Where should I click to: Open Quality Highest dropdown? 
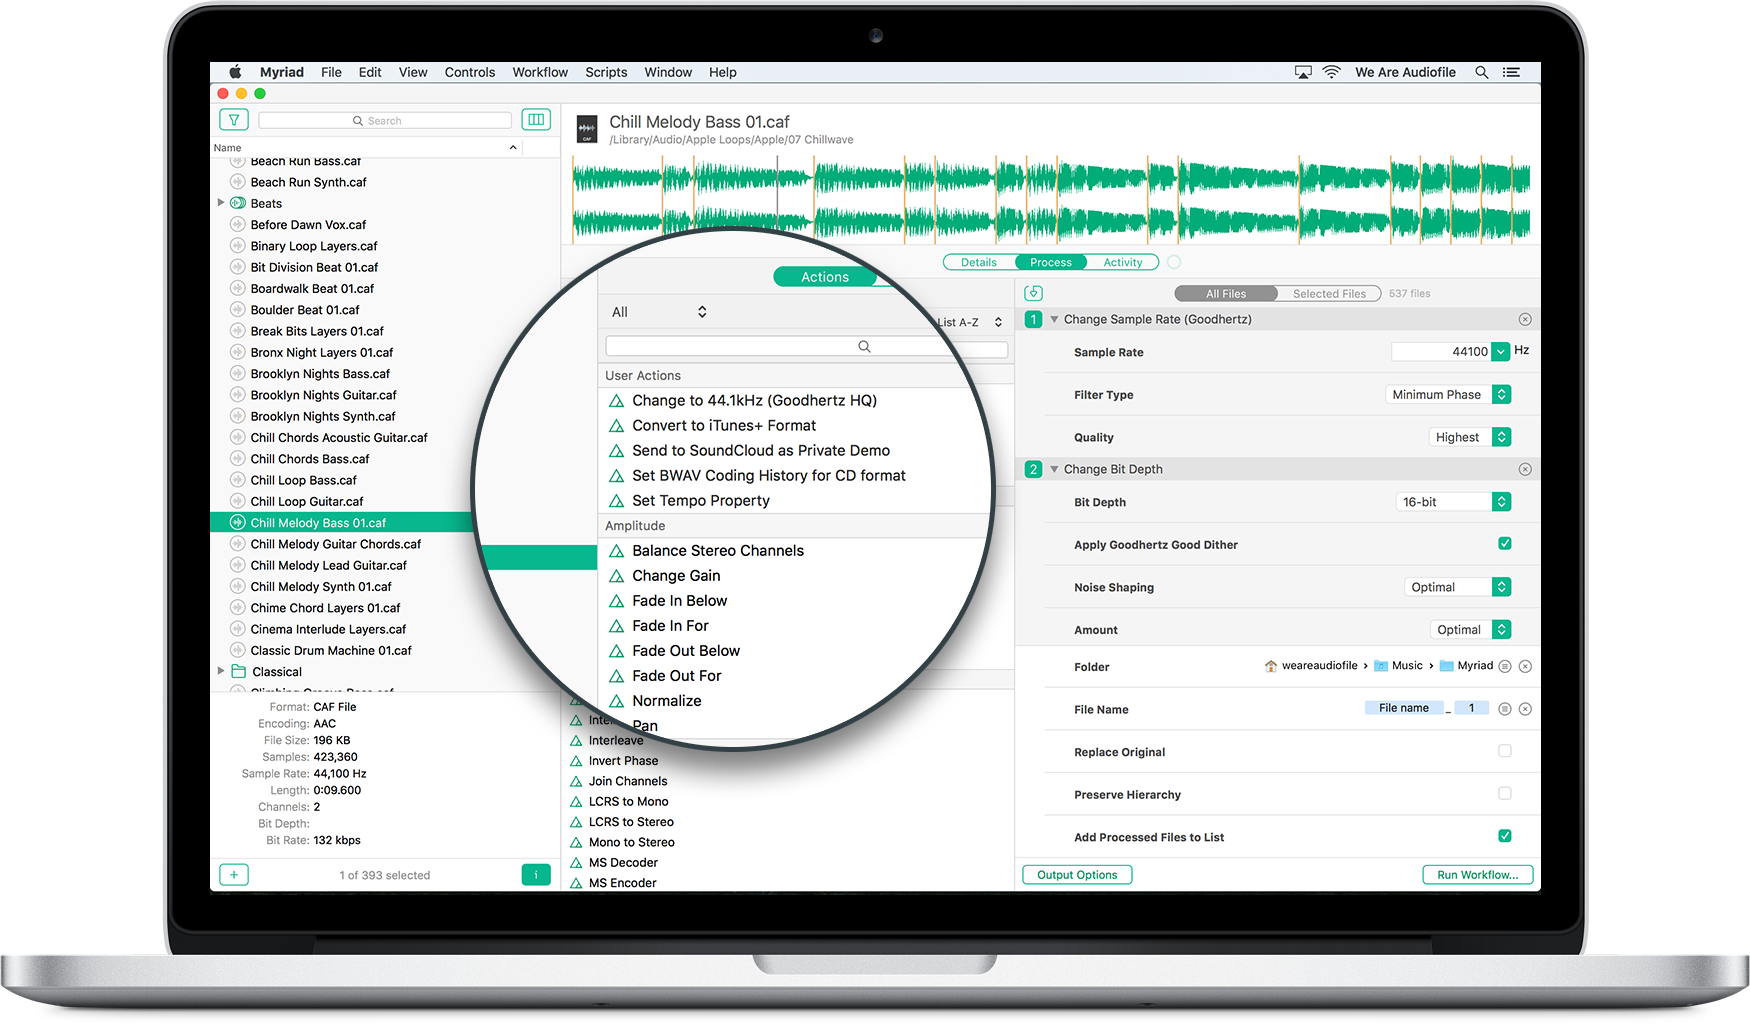(1470, 437)
